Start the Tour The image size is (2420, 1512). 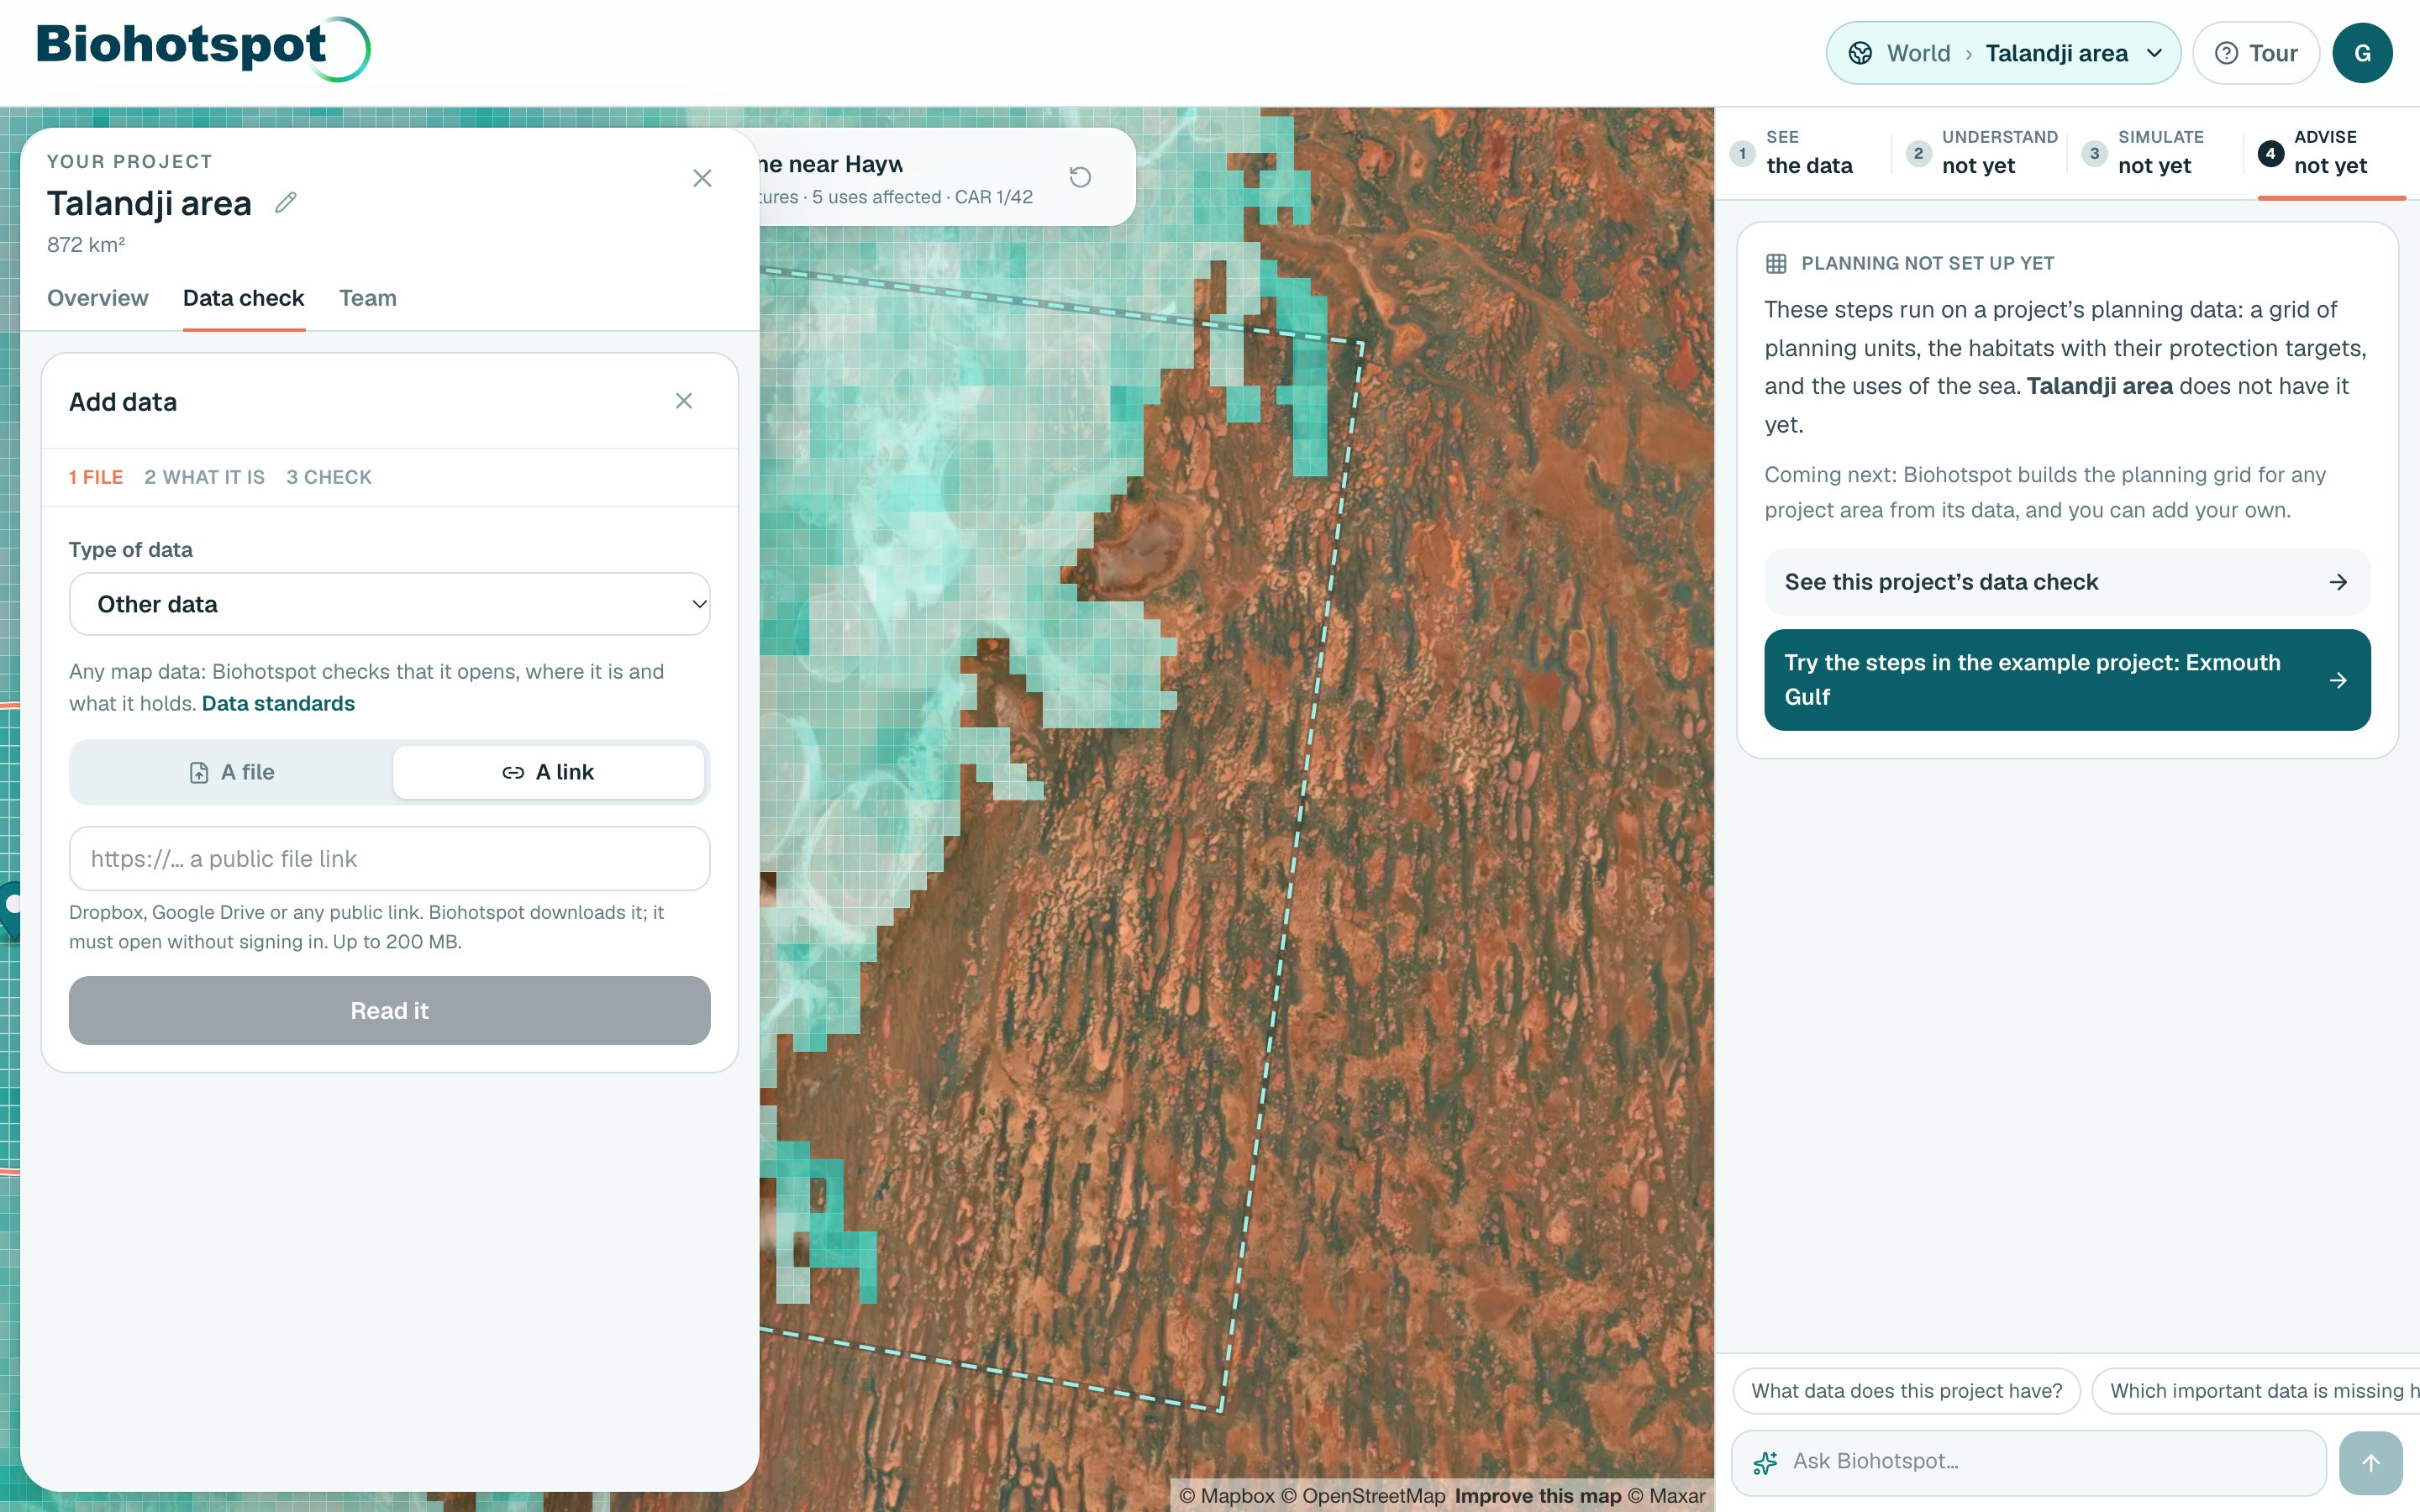(x=2255, y=53)
